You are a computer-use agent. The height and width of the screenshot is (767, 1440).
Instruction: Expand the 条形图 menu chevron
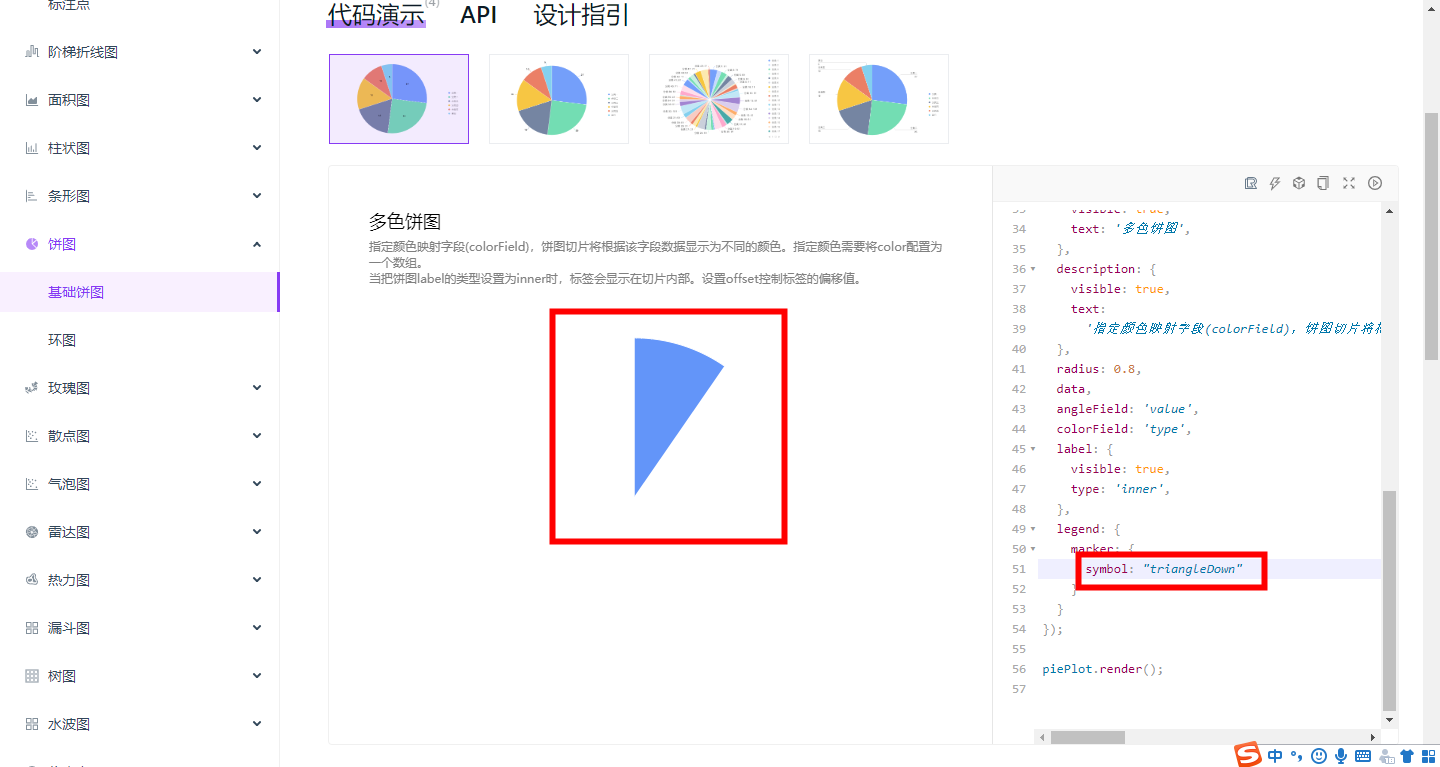257,196
